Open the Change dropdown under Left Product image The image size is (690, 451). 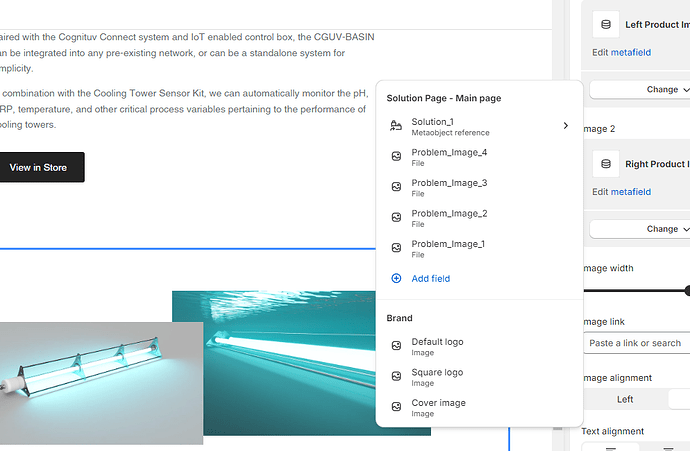pyautogui.click(x=640, y=89)
